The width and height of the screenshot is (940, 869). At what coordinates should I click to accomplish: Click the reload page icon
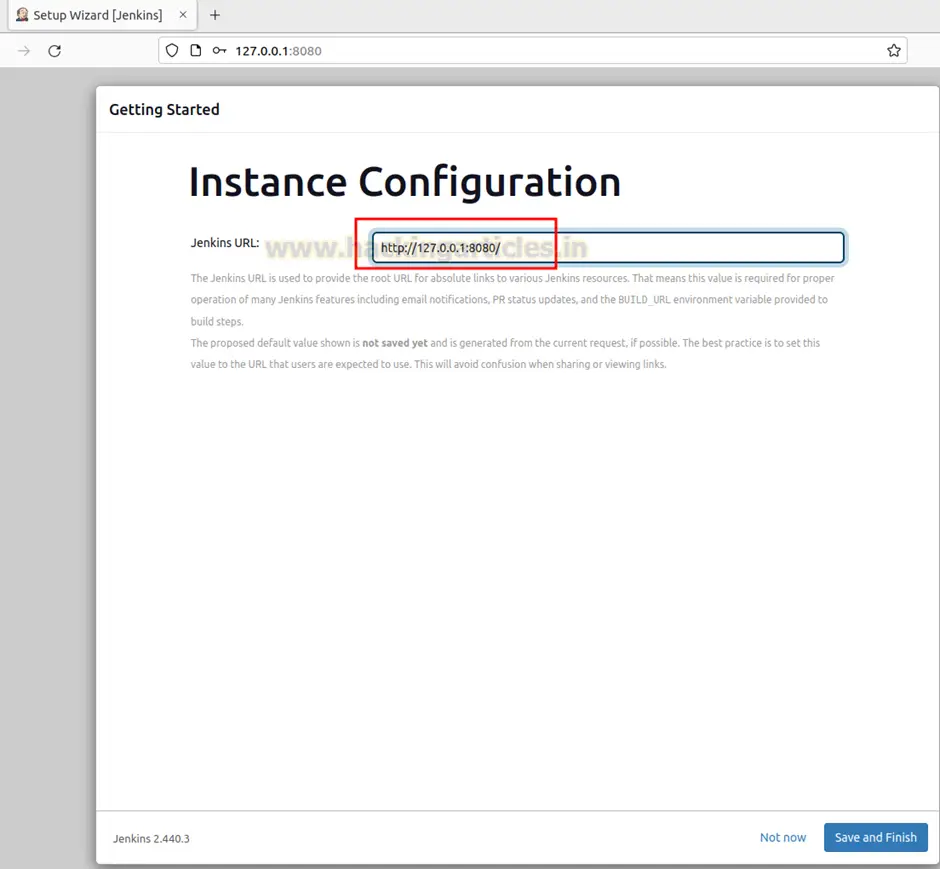[55, 51]
